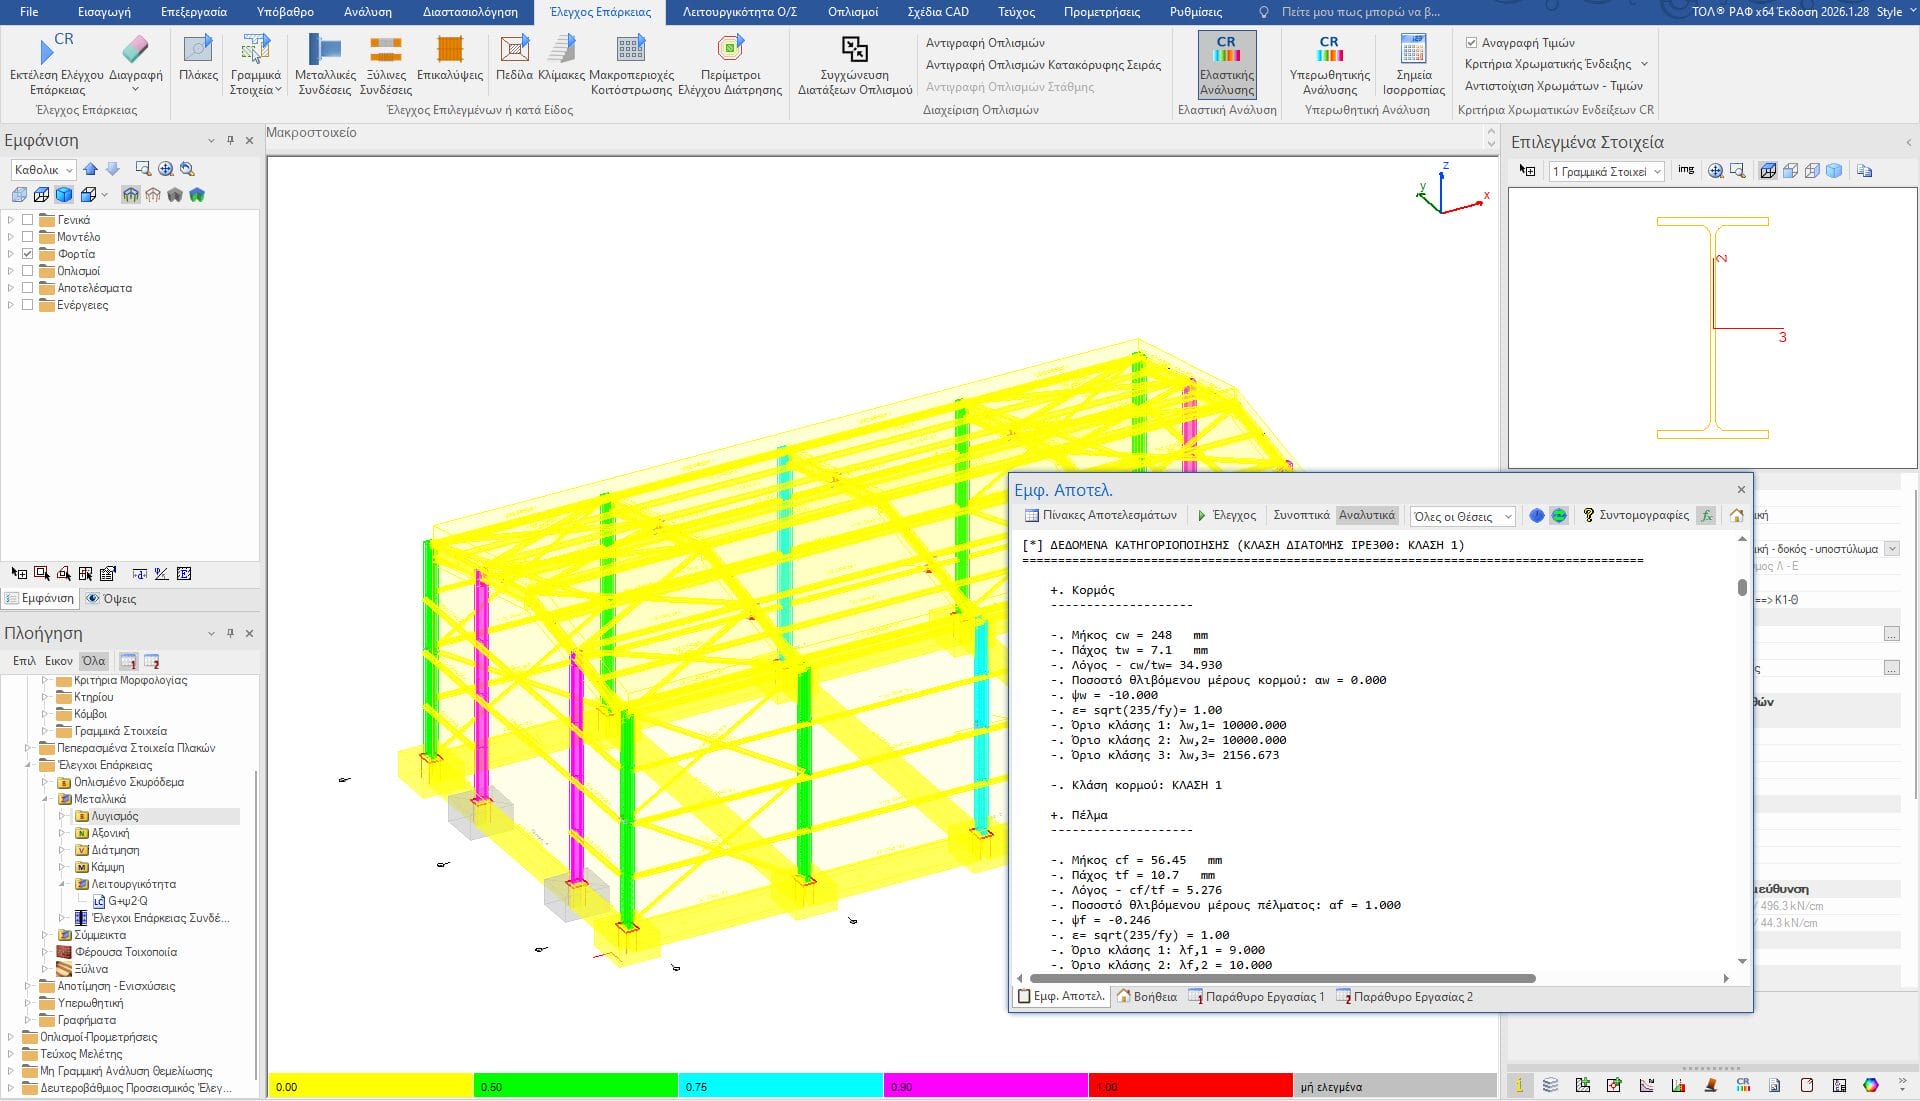Enable the Αναγραφή Τιμών checkbox
Image resolution: width=1920 pixels, height=1101 pixels.
point(1471,43)
